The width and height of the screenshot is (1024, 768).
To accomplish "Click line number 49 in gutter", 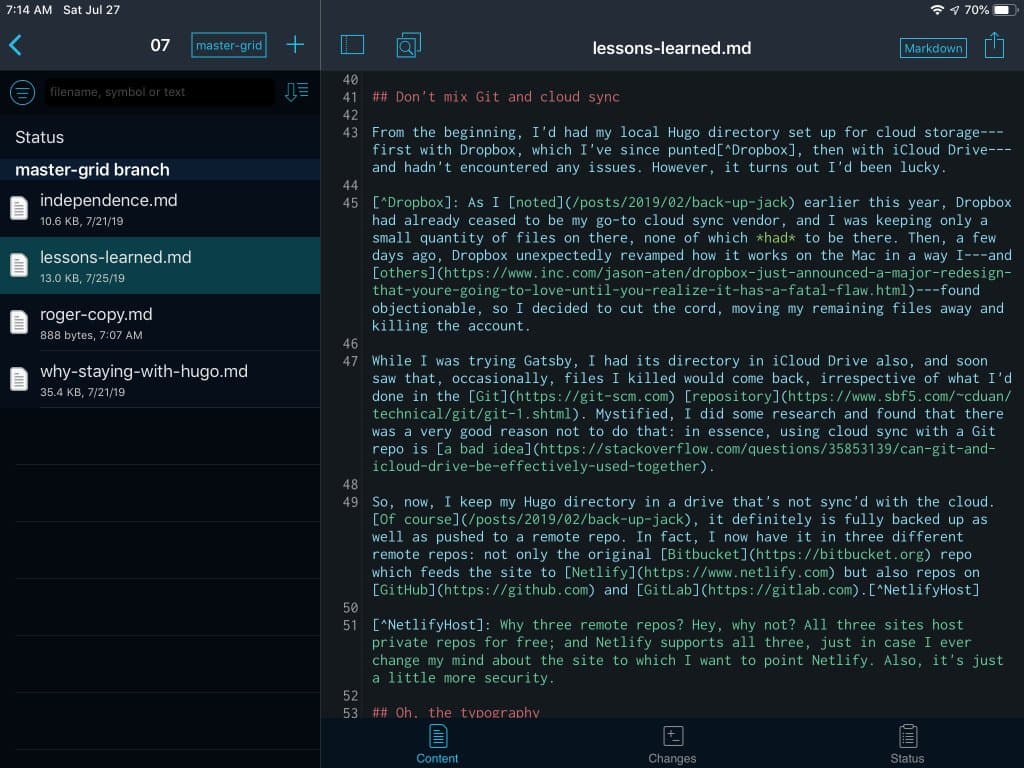I will coord(350,502).
